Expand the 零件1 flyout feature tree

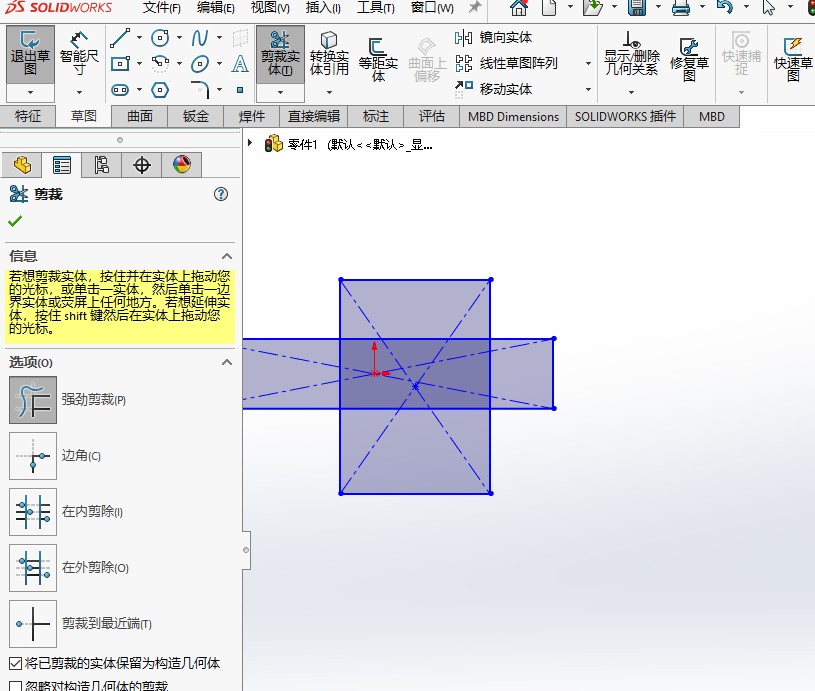tap(250, 144)
